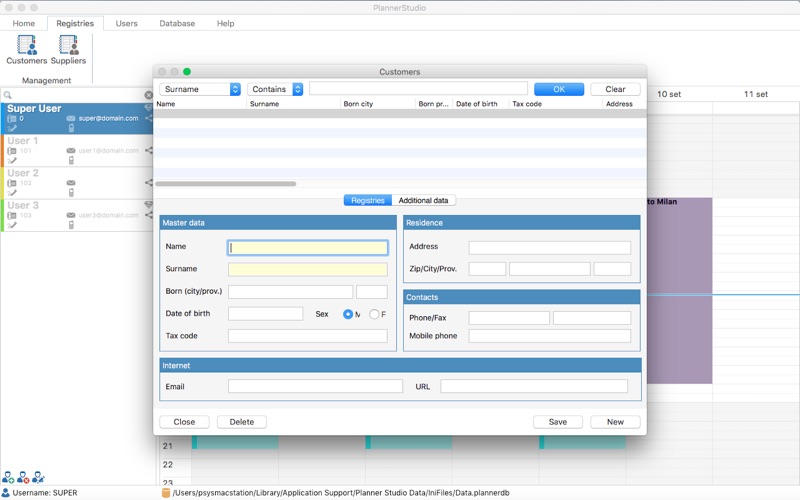Clear the user search box
The height and width of the screenshot is (500, 800).
[x=148, y=95]
